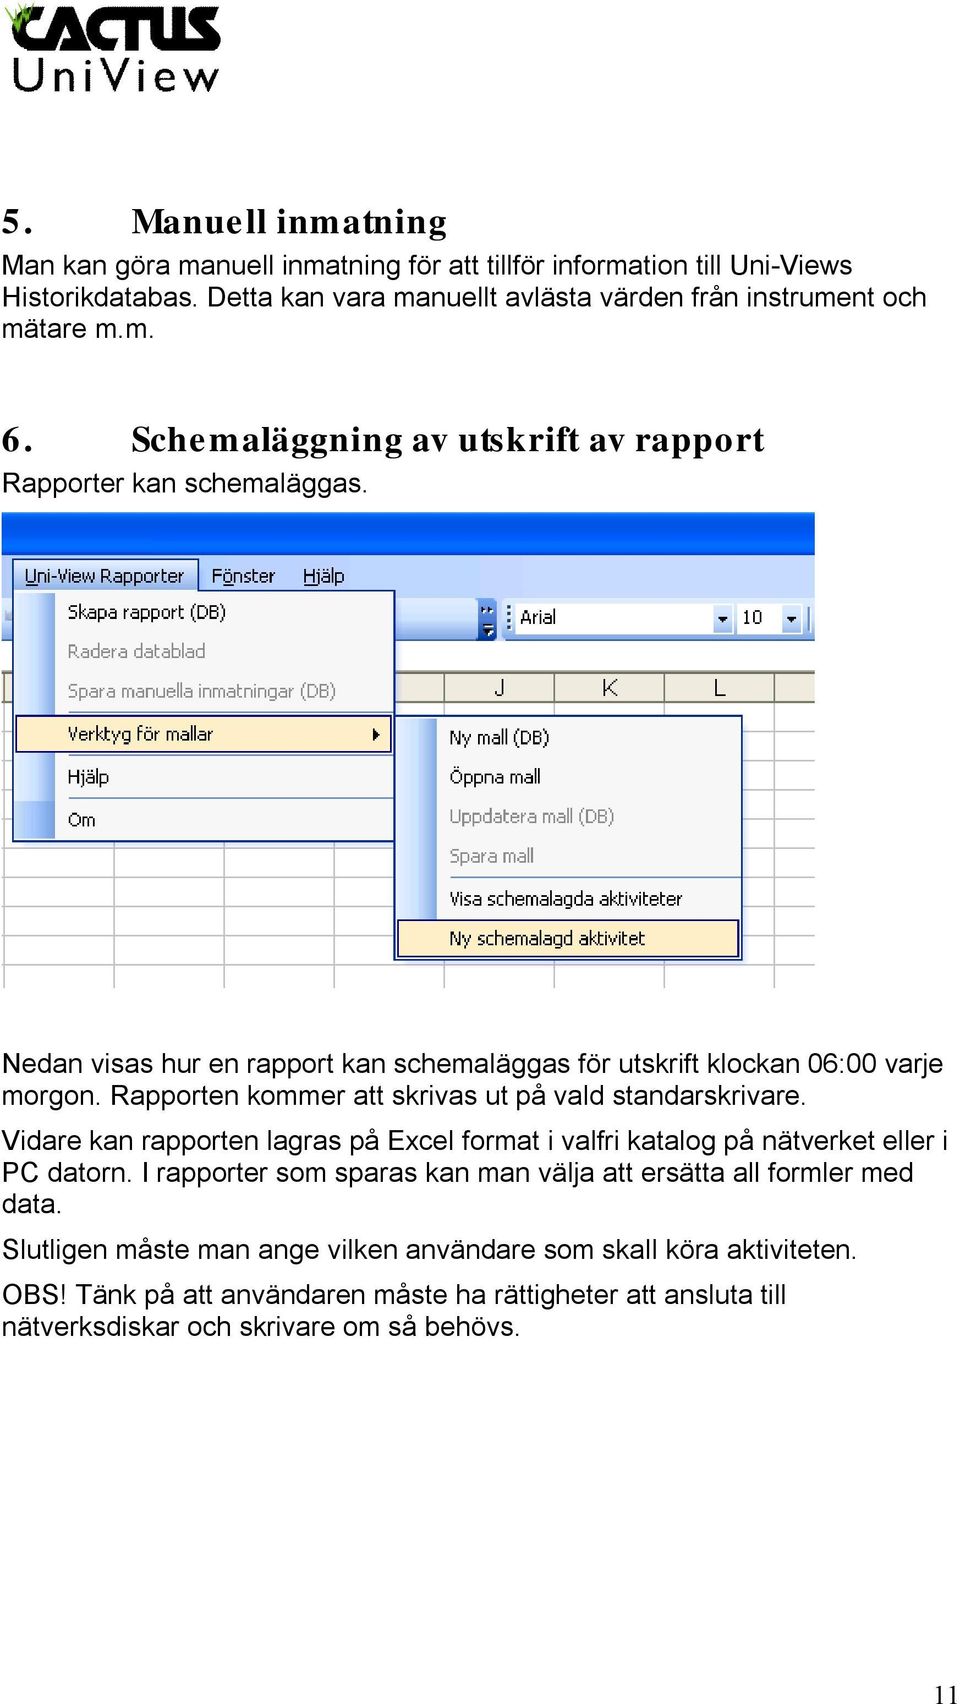Select column L header
The height and width of the screenshot is (1704, 960).
point(719,688)
